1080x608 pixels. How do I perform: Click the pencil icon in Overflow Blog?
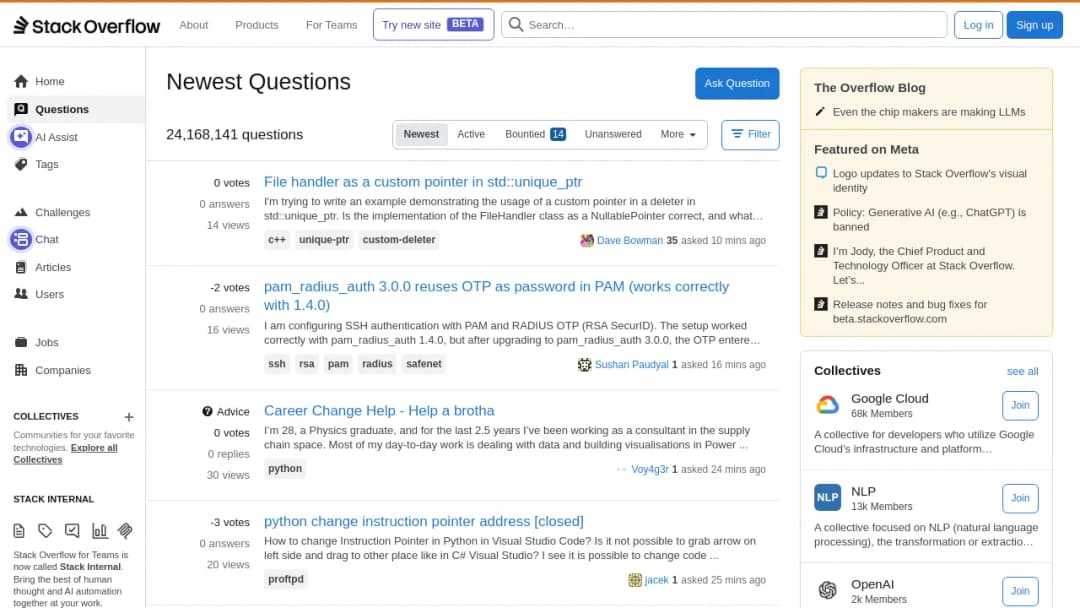pyautogui.click(x=820, y=112)
